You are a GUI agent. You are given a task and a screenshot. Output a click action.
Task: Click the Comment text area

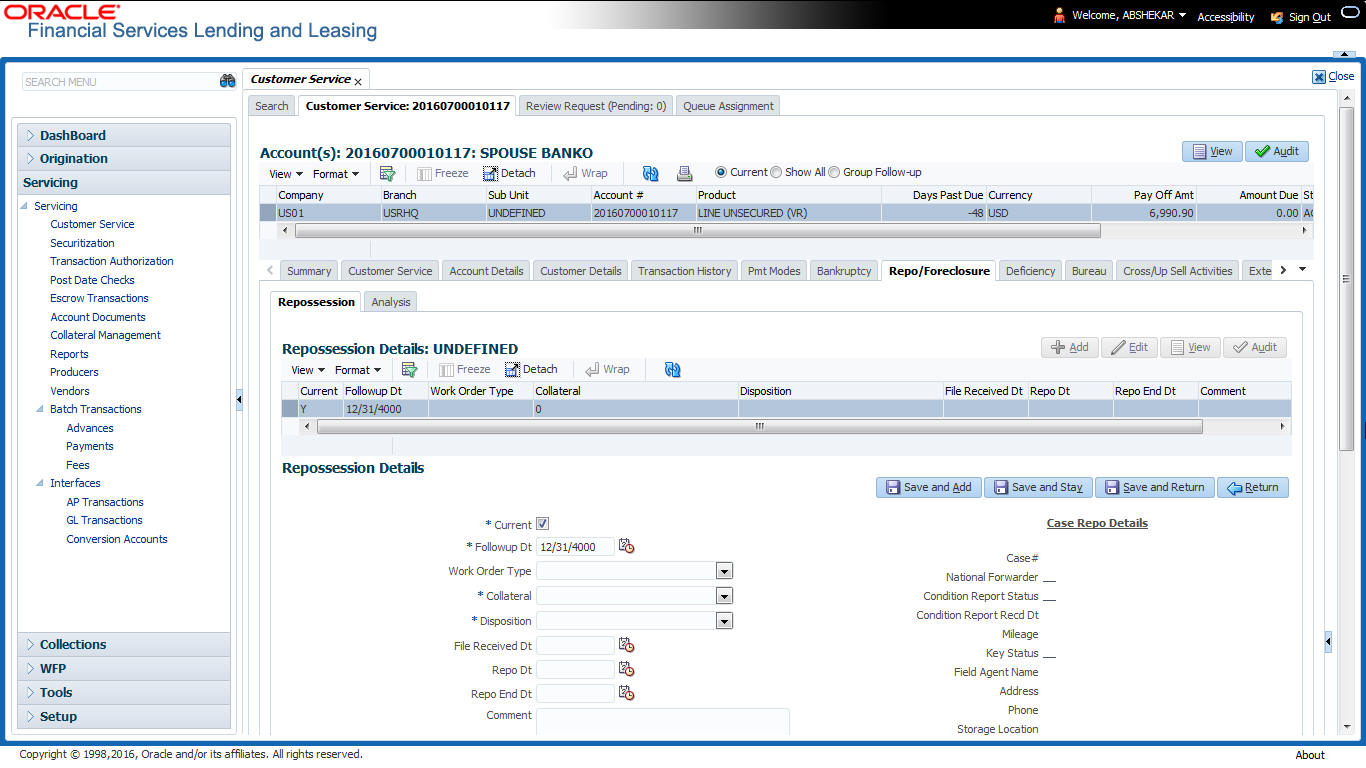pyautogui.click(x=662, y=720)
